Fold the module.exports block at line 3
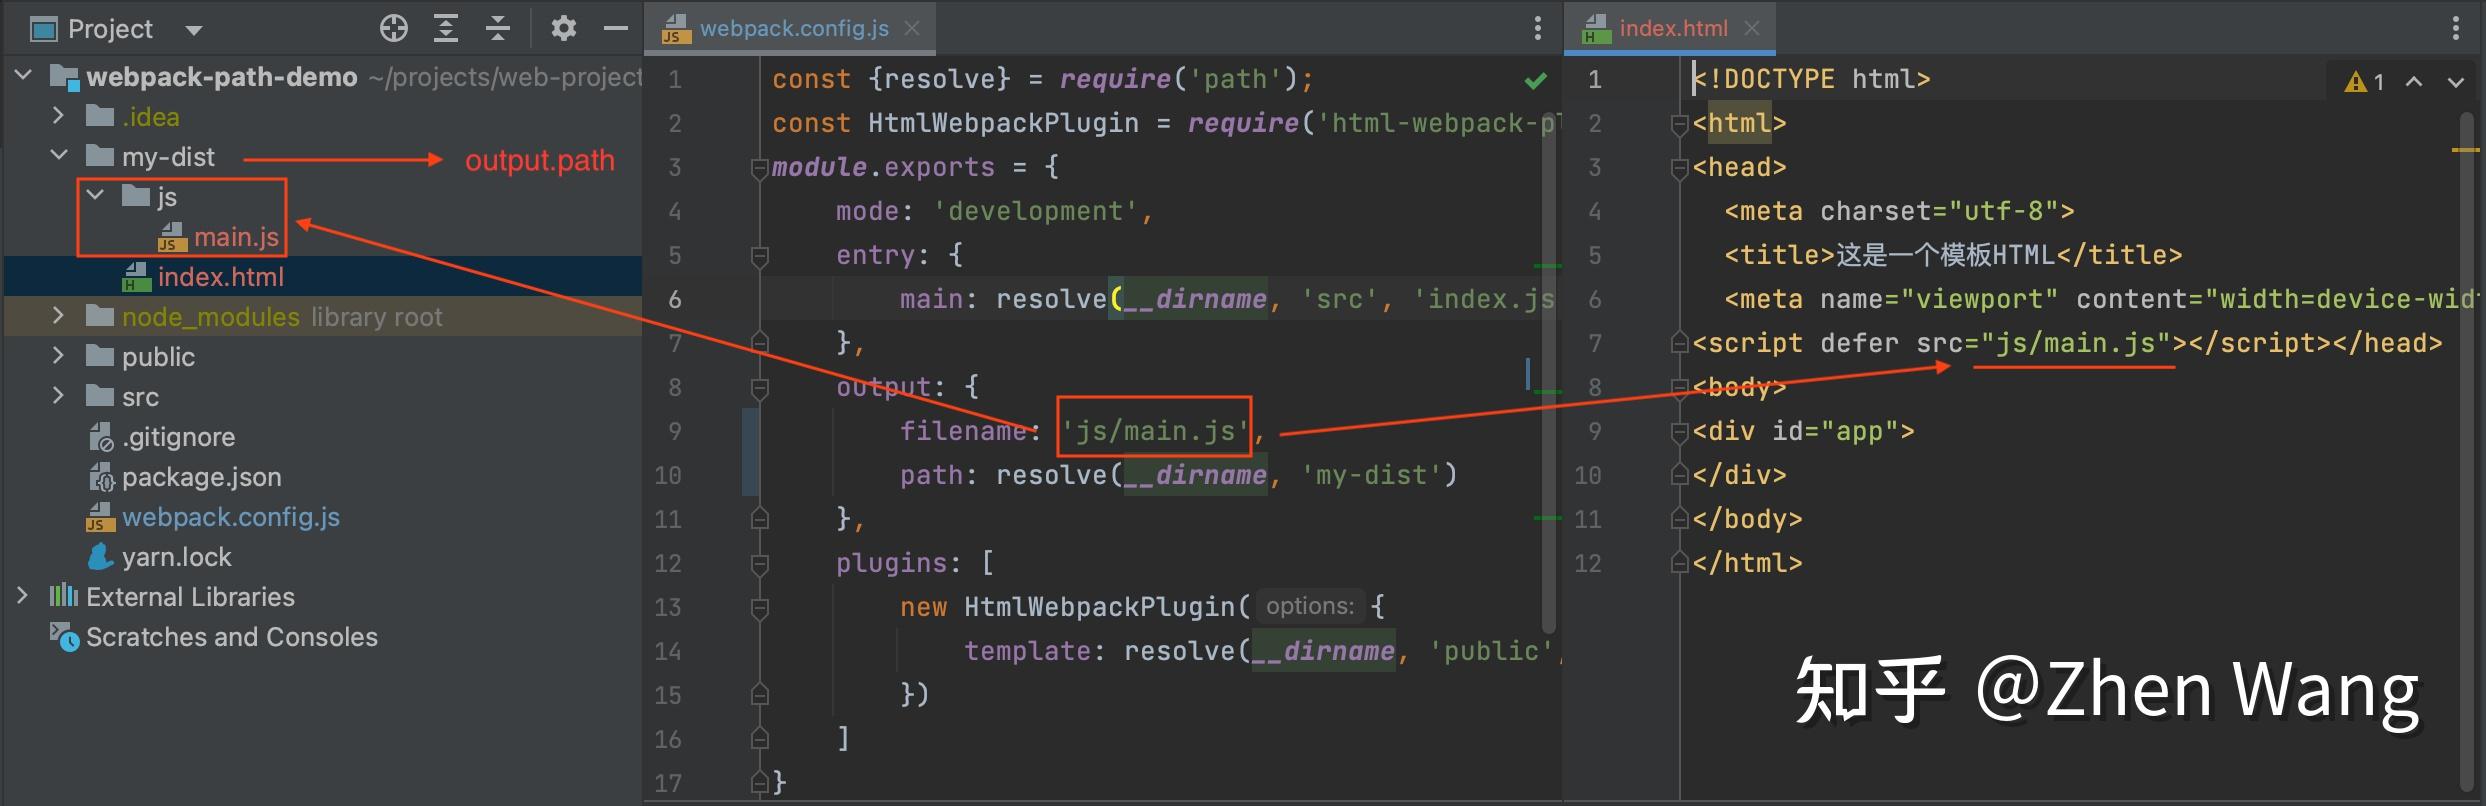The height and width of the screenshot is (806, 2486). pos(760,168)
